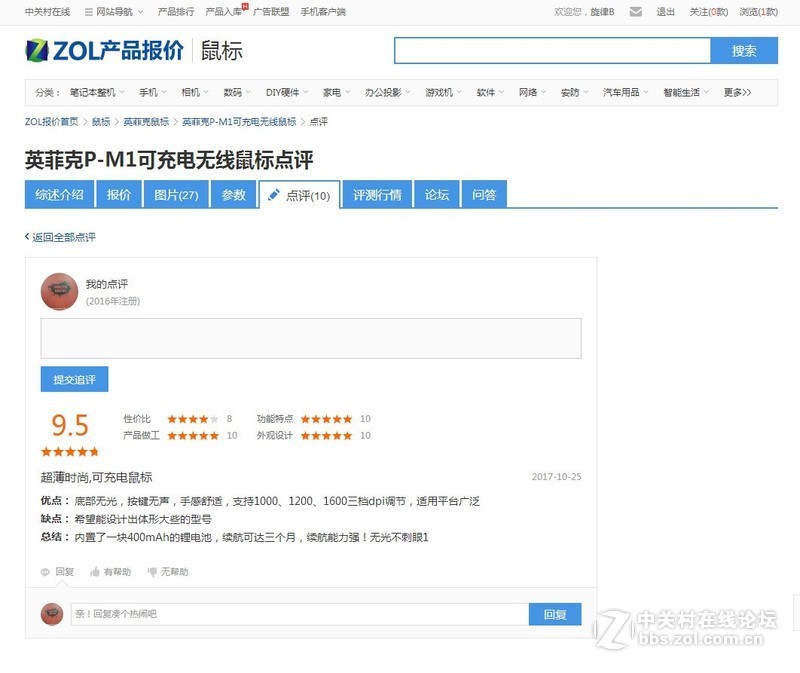Image resolution: width=800 pixels, height=673 pixels.
Task: Click the 提交追评 submit button
Action: click(74, 379)
